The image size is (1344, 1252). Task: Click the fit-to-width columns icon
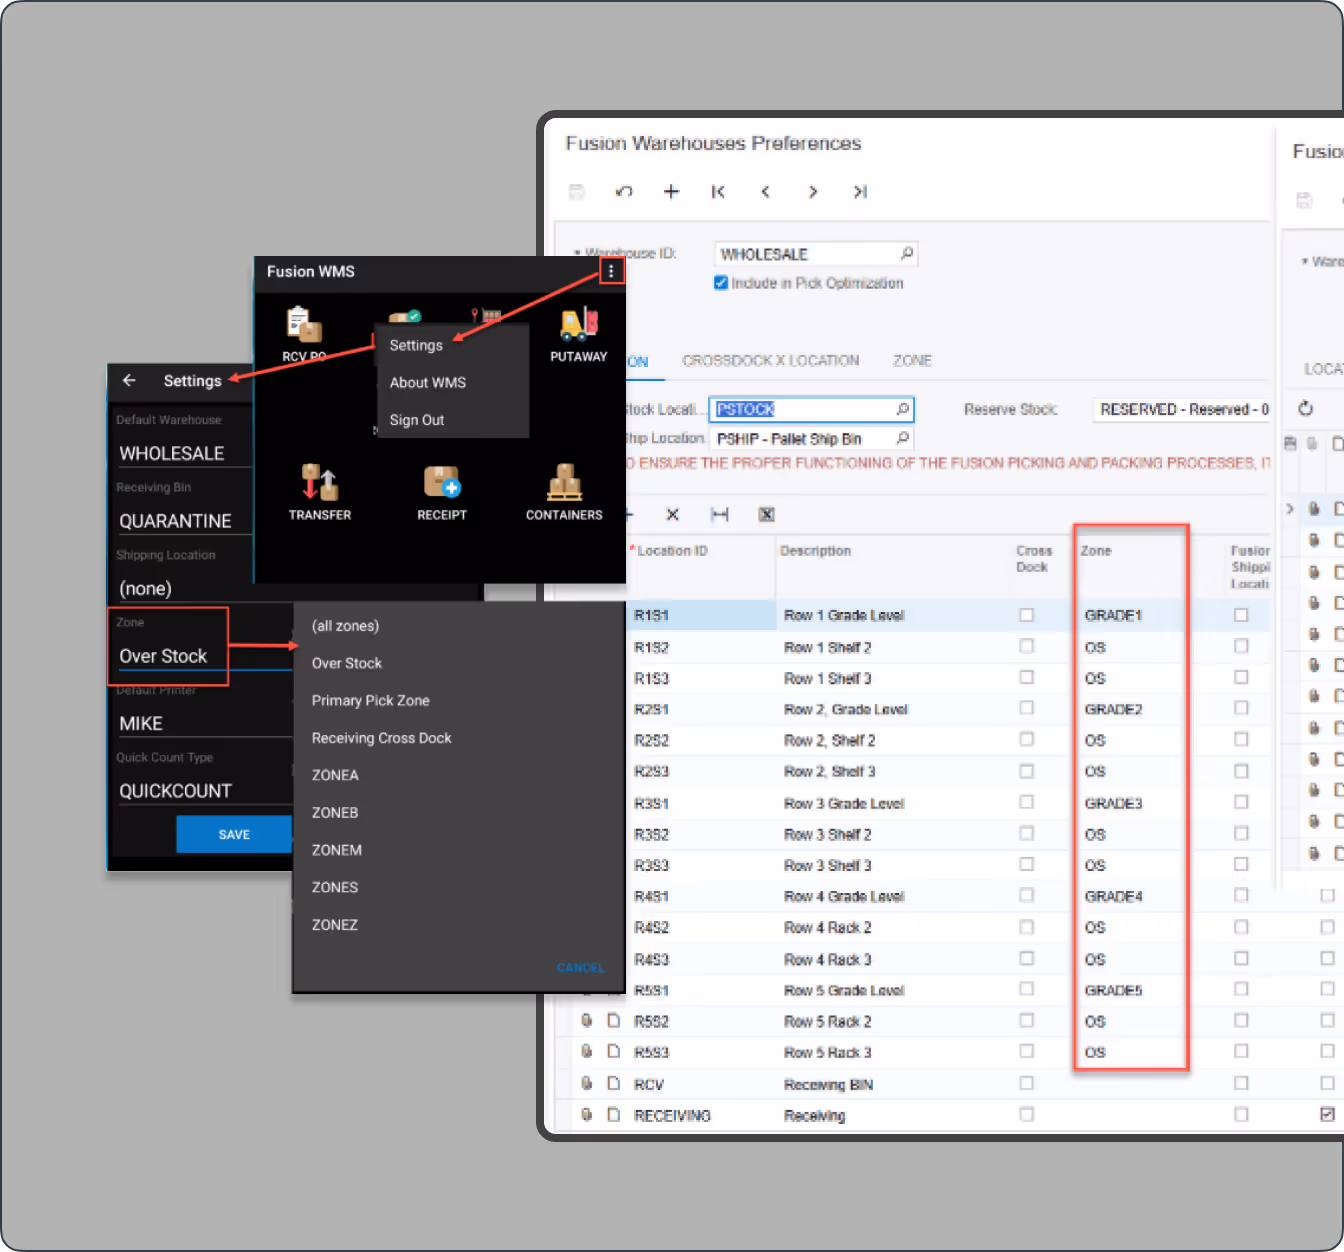pos(719,514)
